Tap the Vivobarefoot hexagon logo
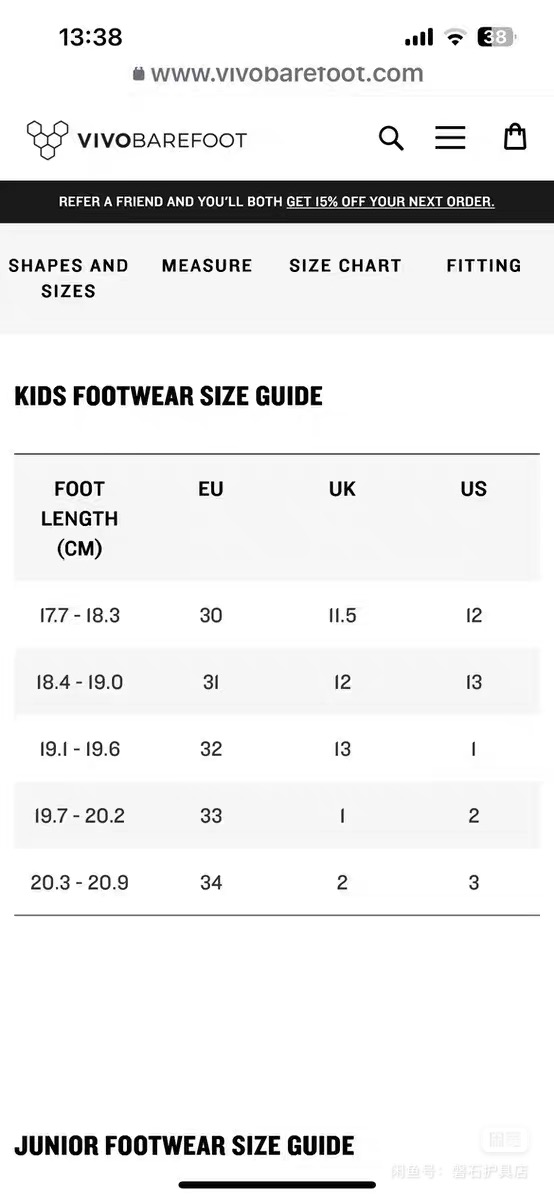 click(x=47, y=140)
